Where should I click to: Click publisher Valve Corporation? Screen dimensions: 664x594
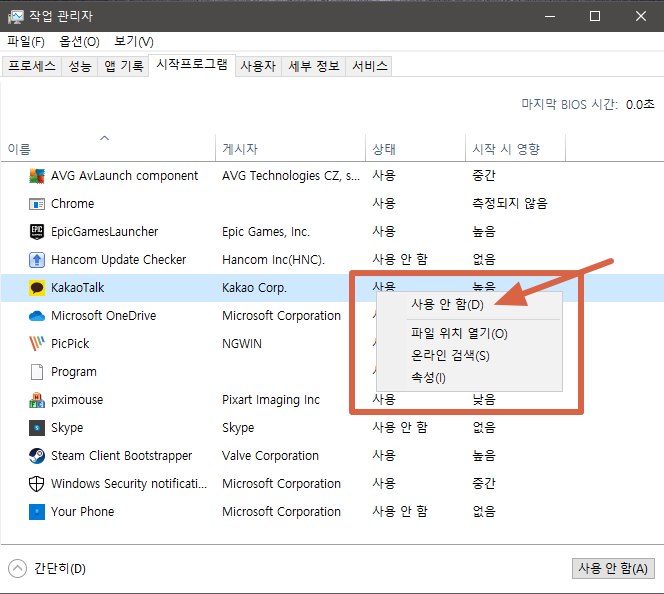(270, 456)
